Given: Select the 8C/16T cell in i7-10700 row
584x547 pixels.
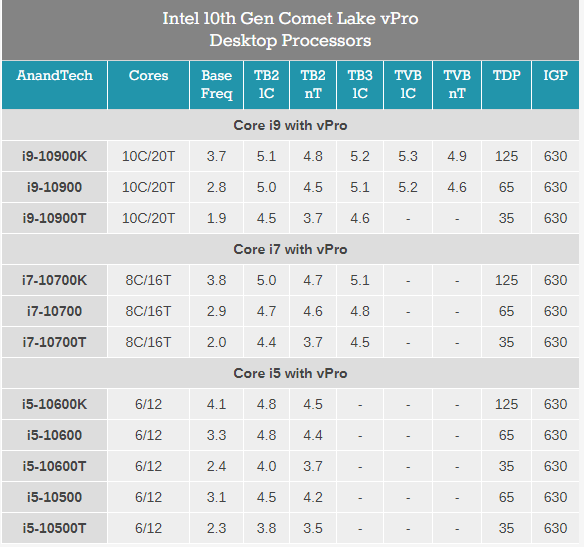Looking at the screenshot, I should [148, 311].
